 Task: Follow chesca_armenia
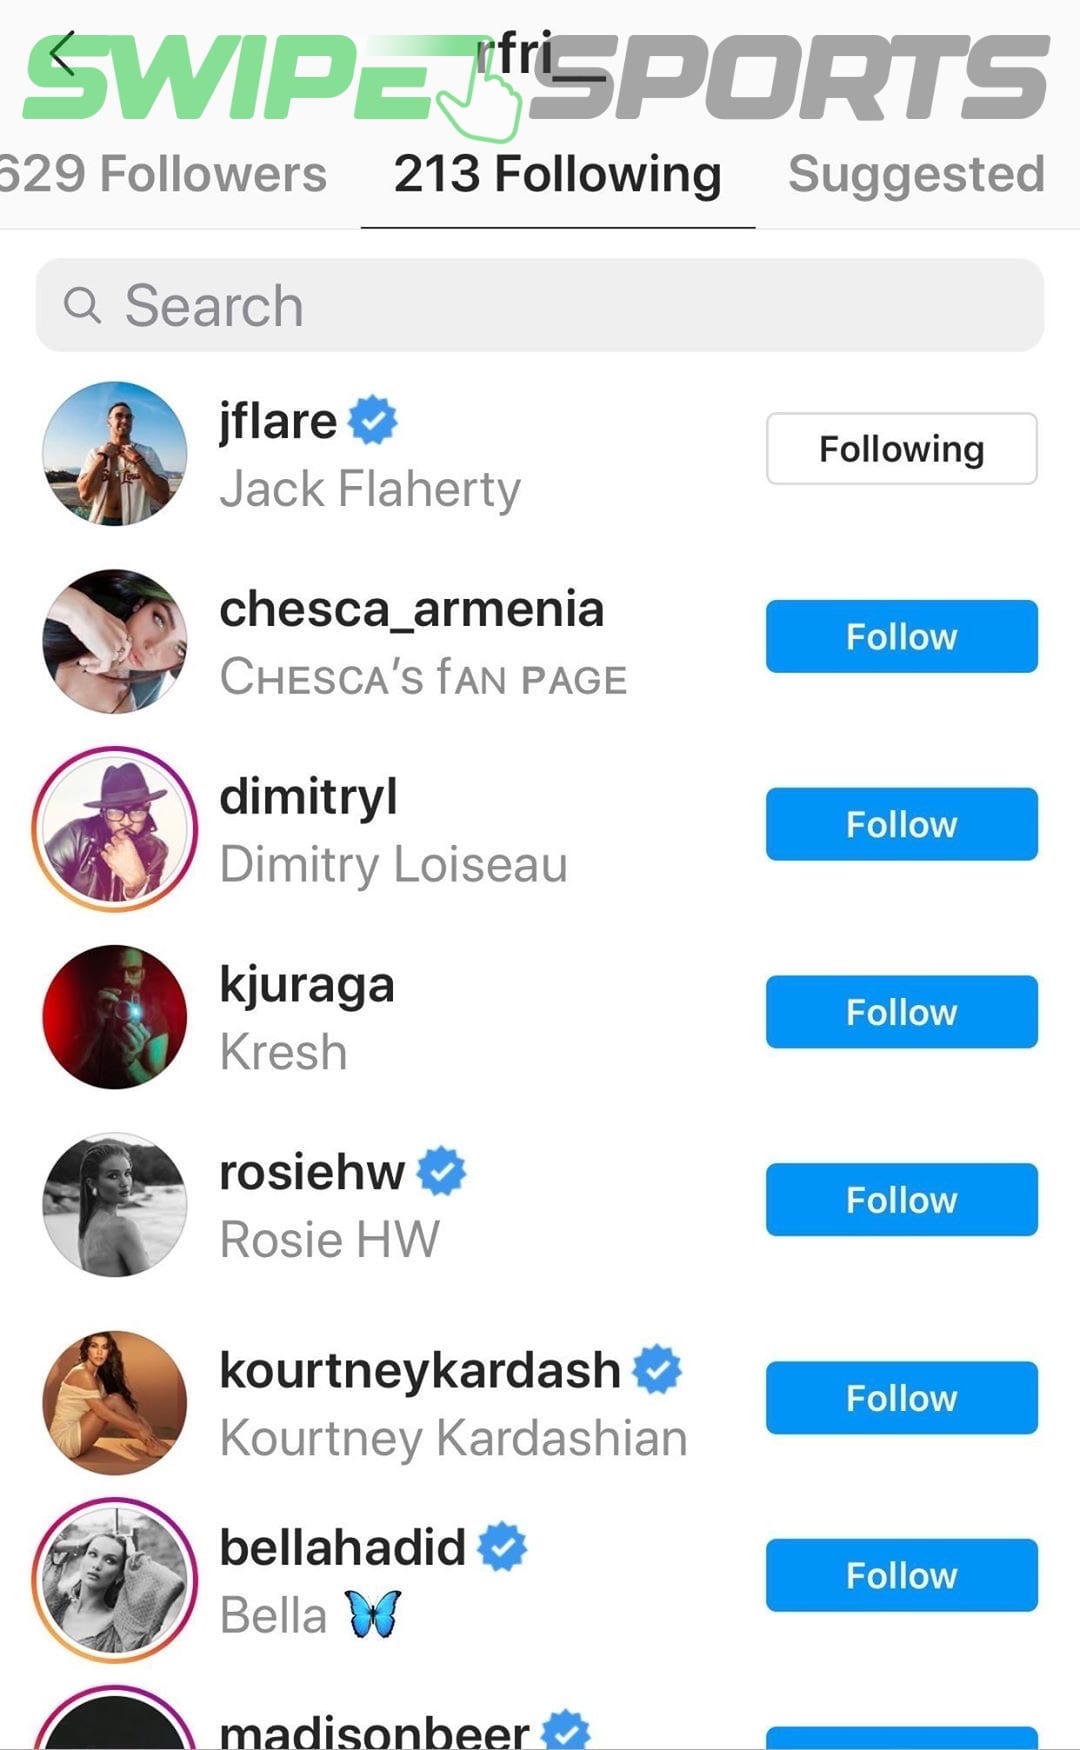click(x=901, y=637)
